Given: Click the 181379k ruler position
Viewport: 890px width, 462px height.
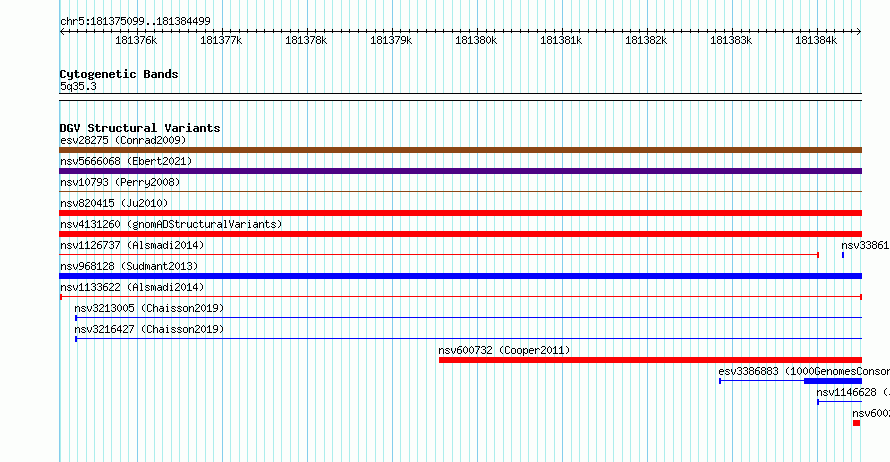Looking at the screenshot, I should click(391, 40).
